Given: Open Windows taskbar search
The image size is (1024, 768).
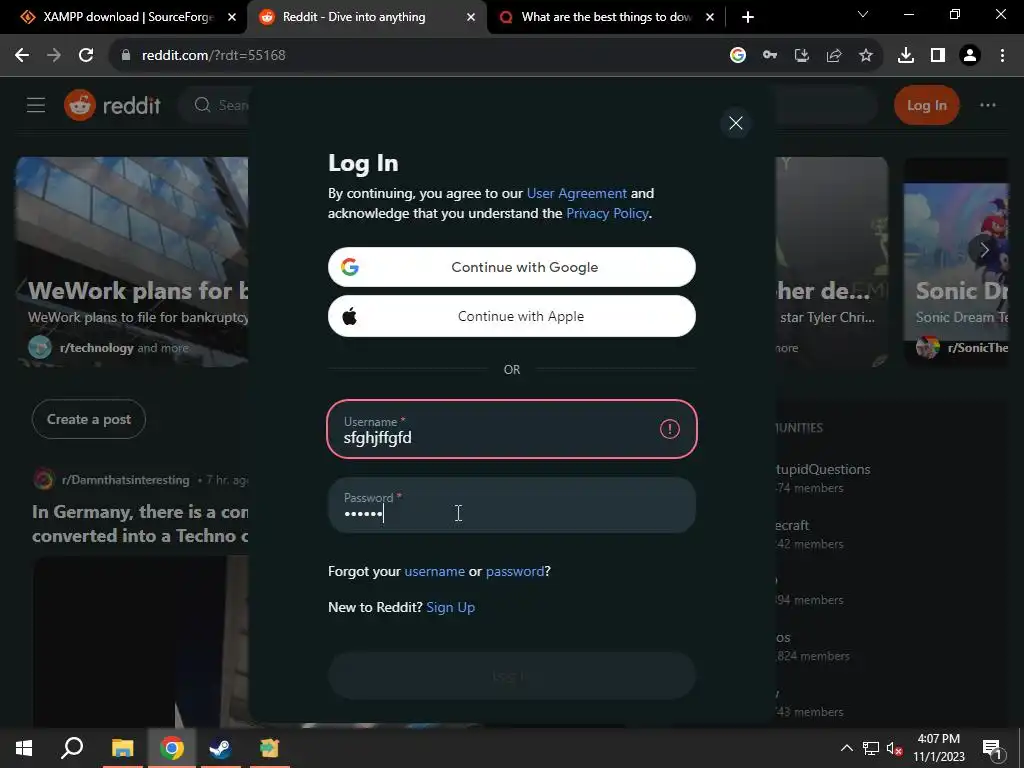Looking at the screenshot, I should tap(72, 748).
